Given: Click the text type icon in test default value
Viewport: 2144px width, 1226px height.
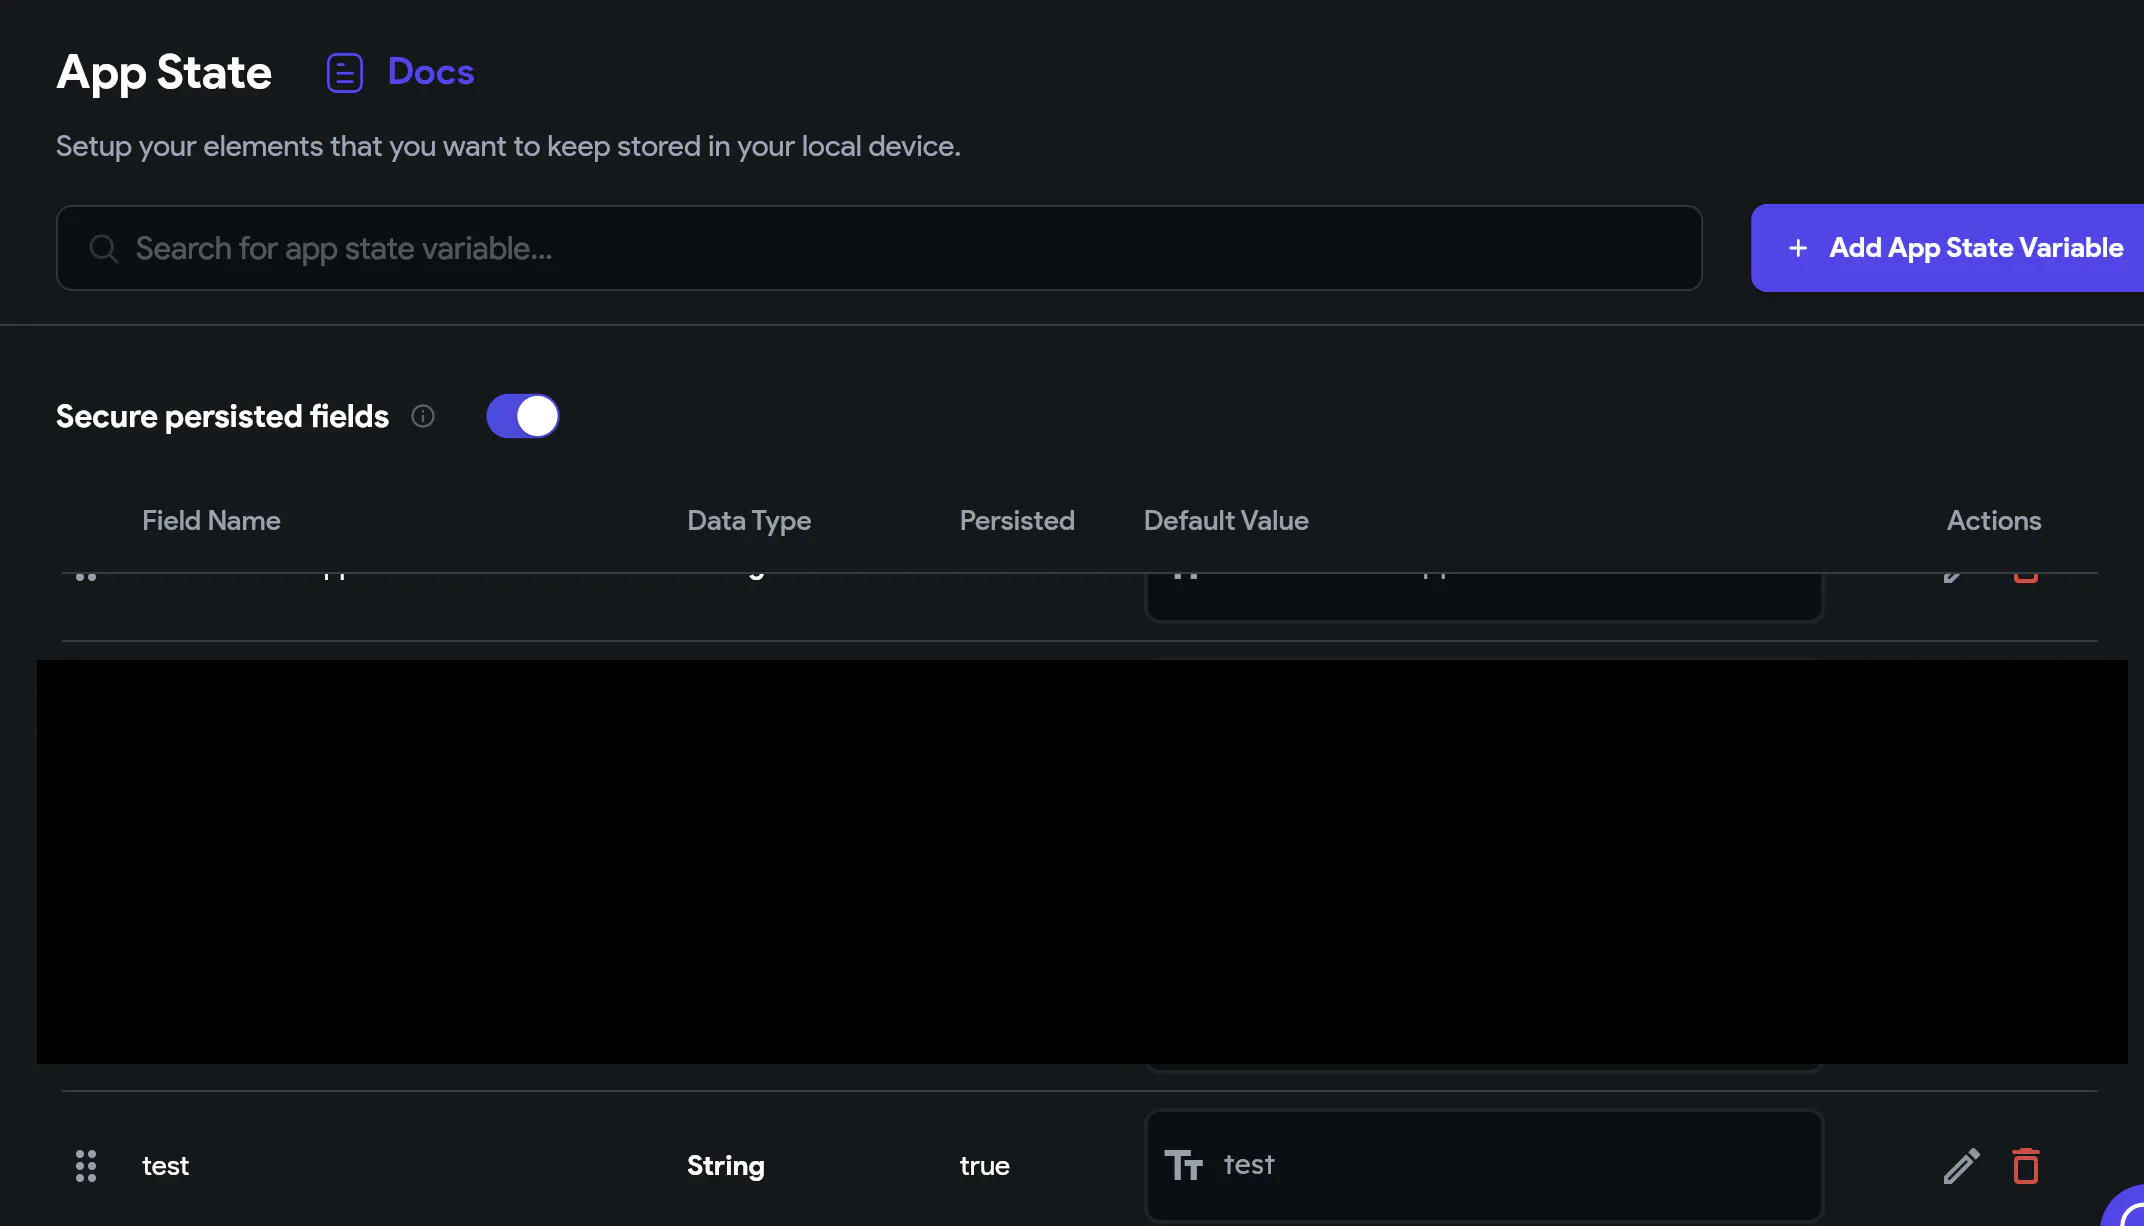Looking at the screenshot, I should click(x=1184, y=1166).
